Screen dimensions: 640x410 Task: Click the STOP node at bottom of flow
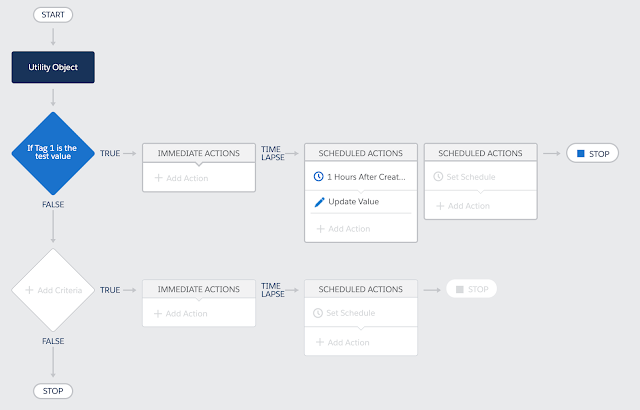[x=53, y=391]
